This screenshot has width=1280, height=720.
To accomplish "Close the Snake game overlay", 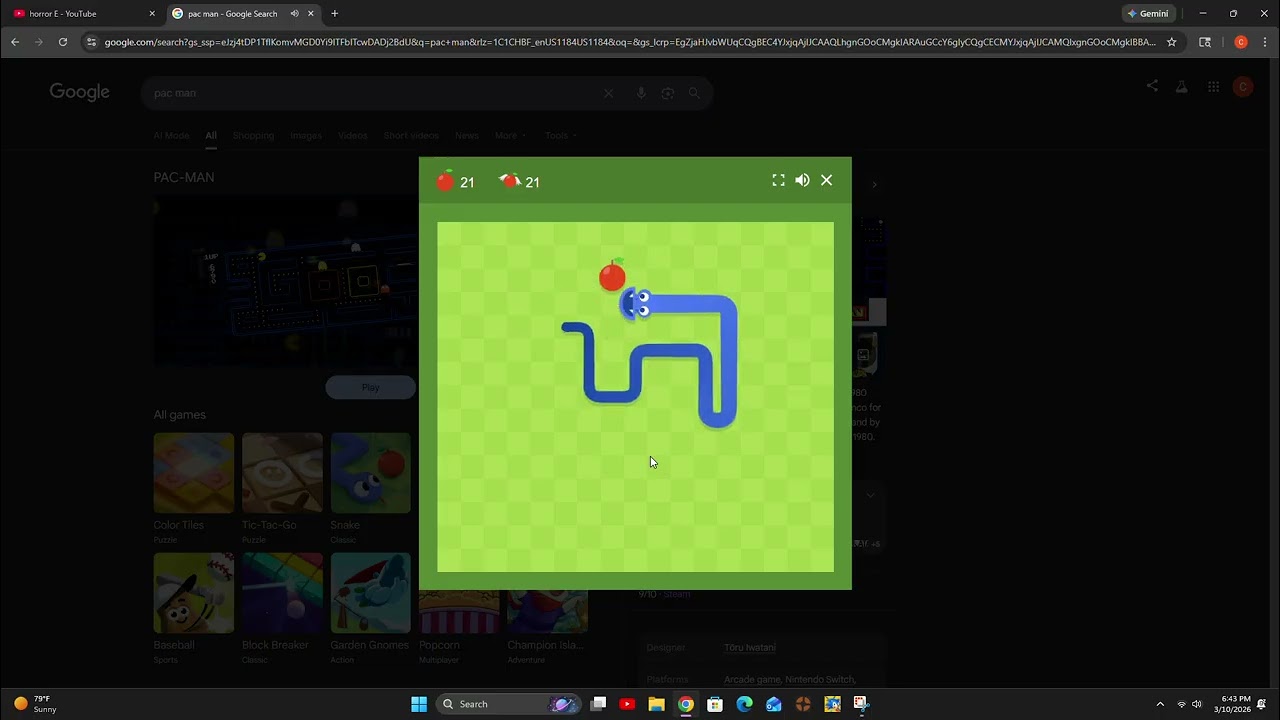I will (826, 180).
